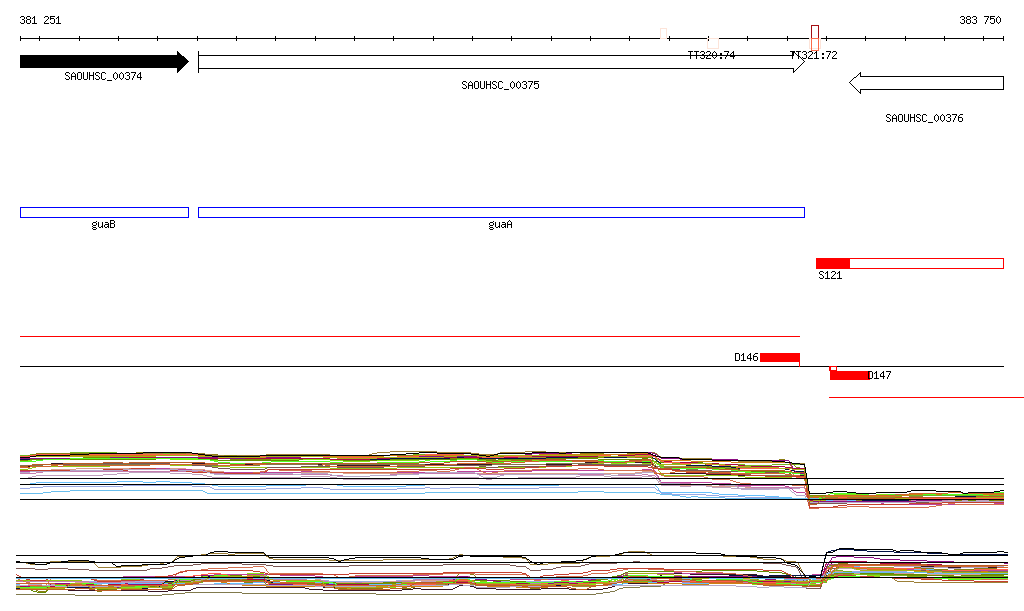Click the solid red D147 segment block
The height and width of the screenshot is (611, 1024).
[x=849, y=375]
